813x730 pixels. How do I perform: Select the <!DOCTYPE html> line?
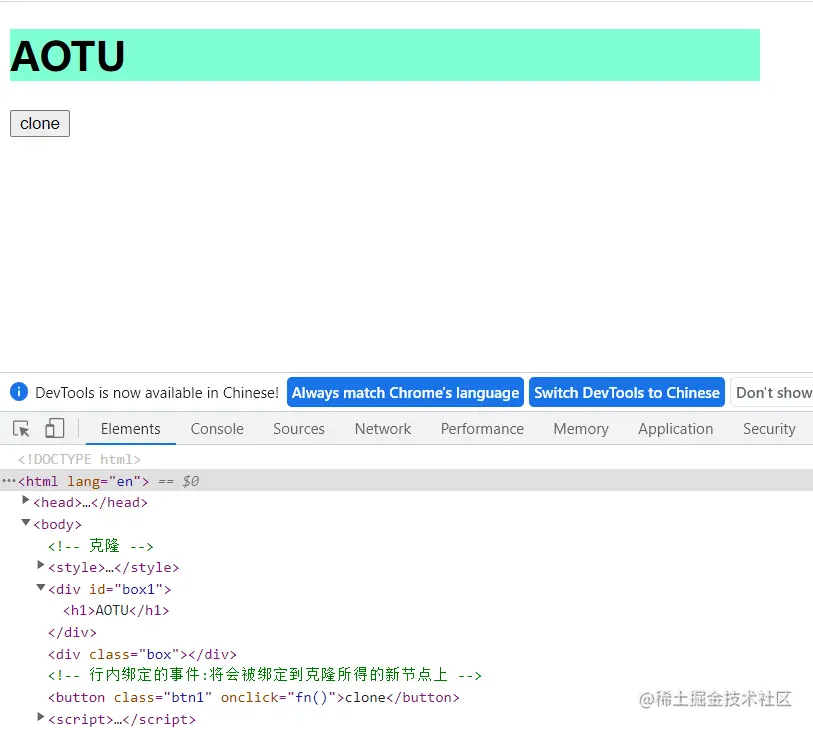(x=79, y=459)
